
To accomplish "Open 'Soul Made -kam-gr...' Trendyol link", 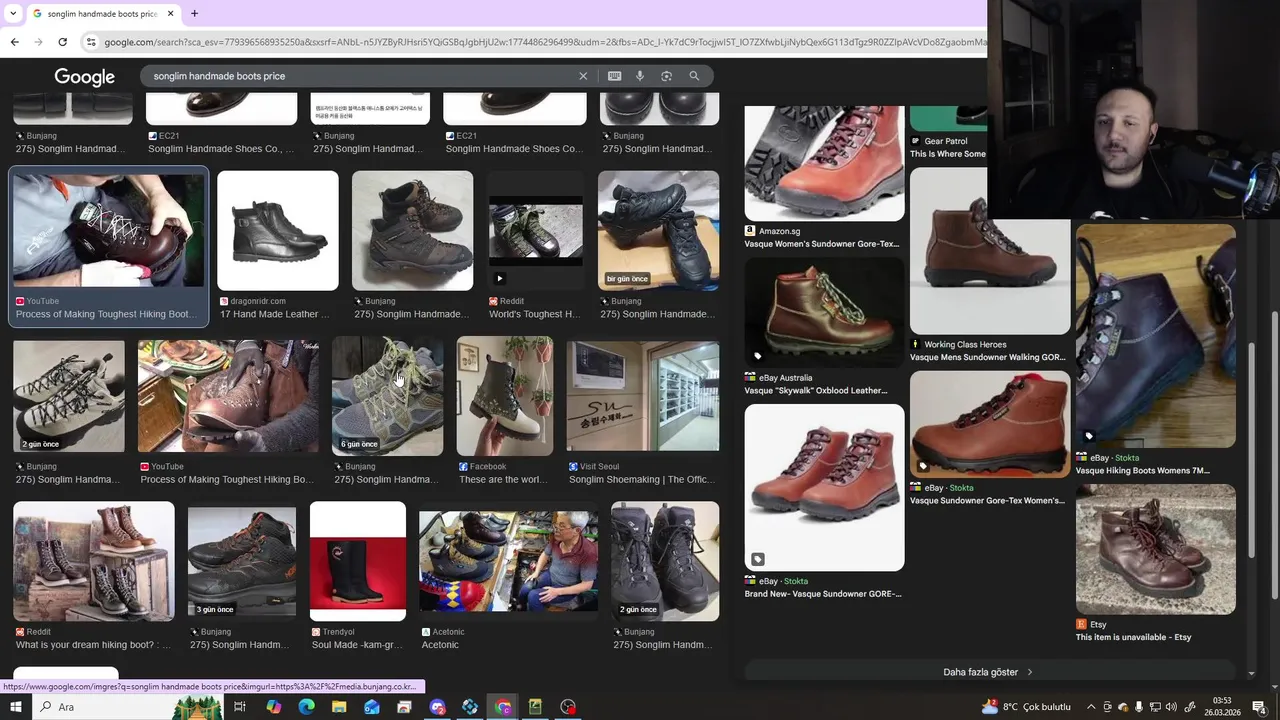I will [357, 645].
